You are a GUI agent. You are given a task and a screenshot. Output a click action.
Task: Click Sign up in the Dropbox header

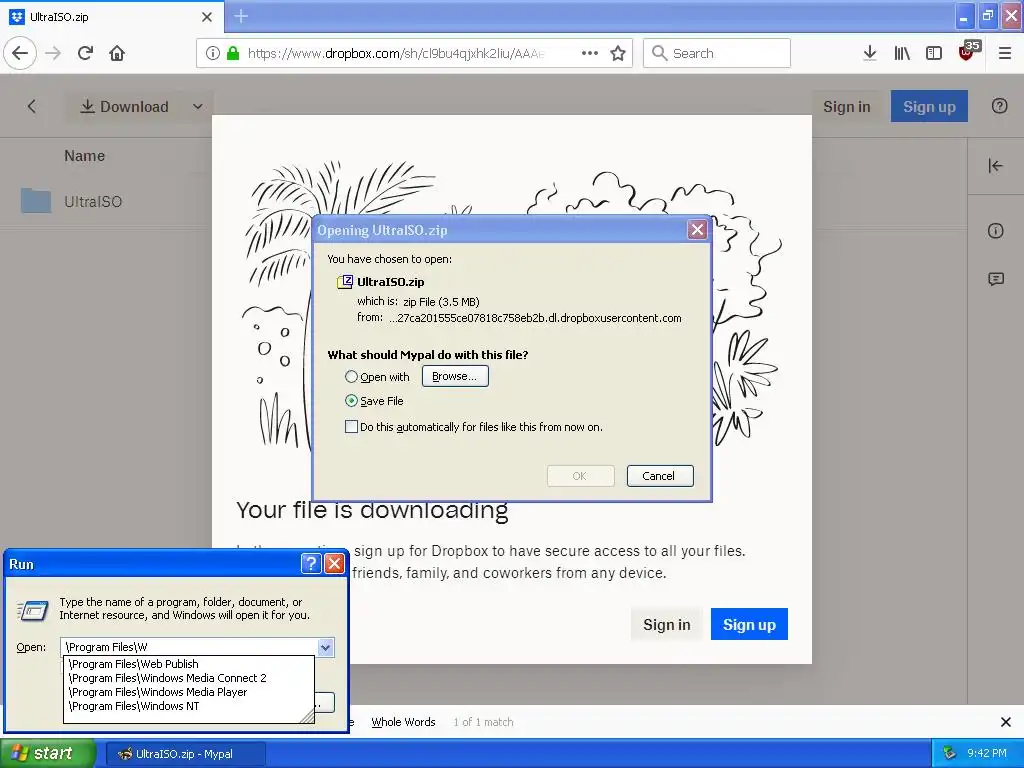929,106
